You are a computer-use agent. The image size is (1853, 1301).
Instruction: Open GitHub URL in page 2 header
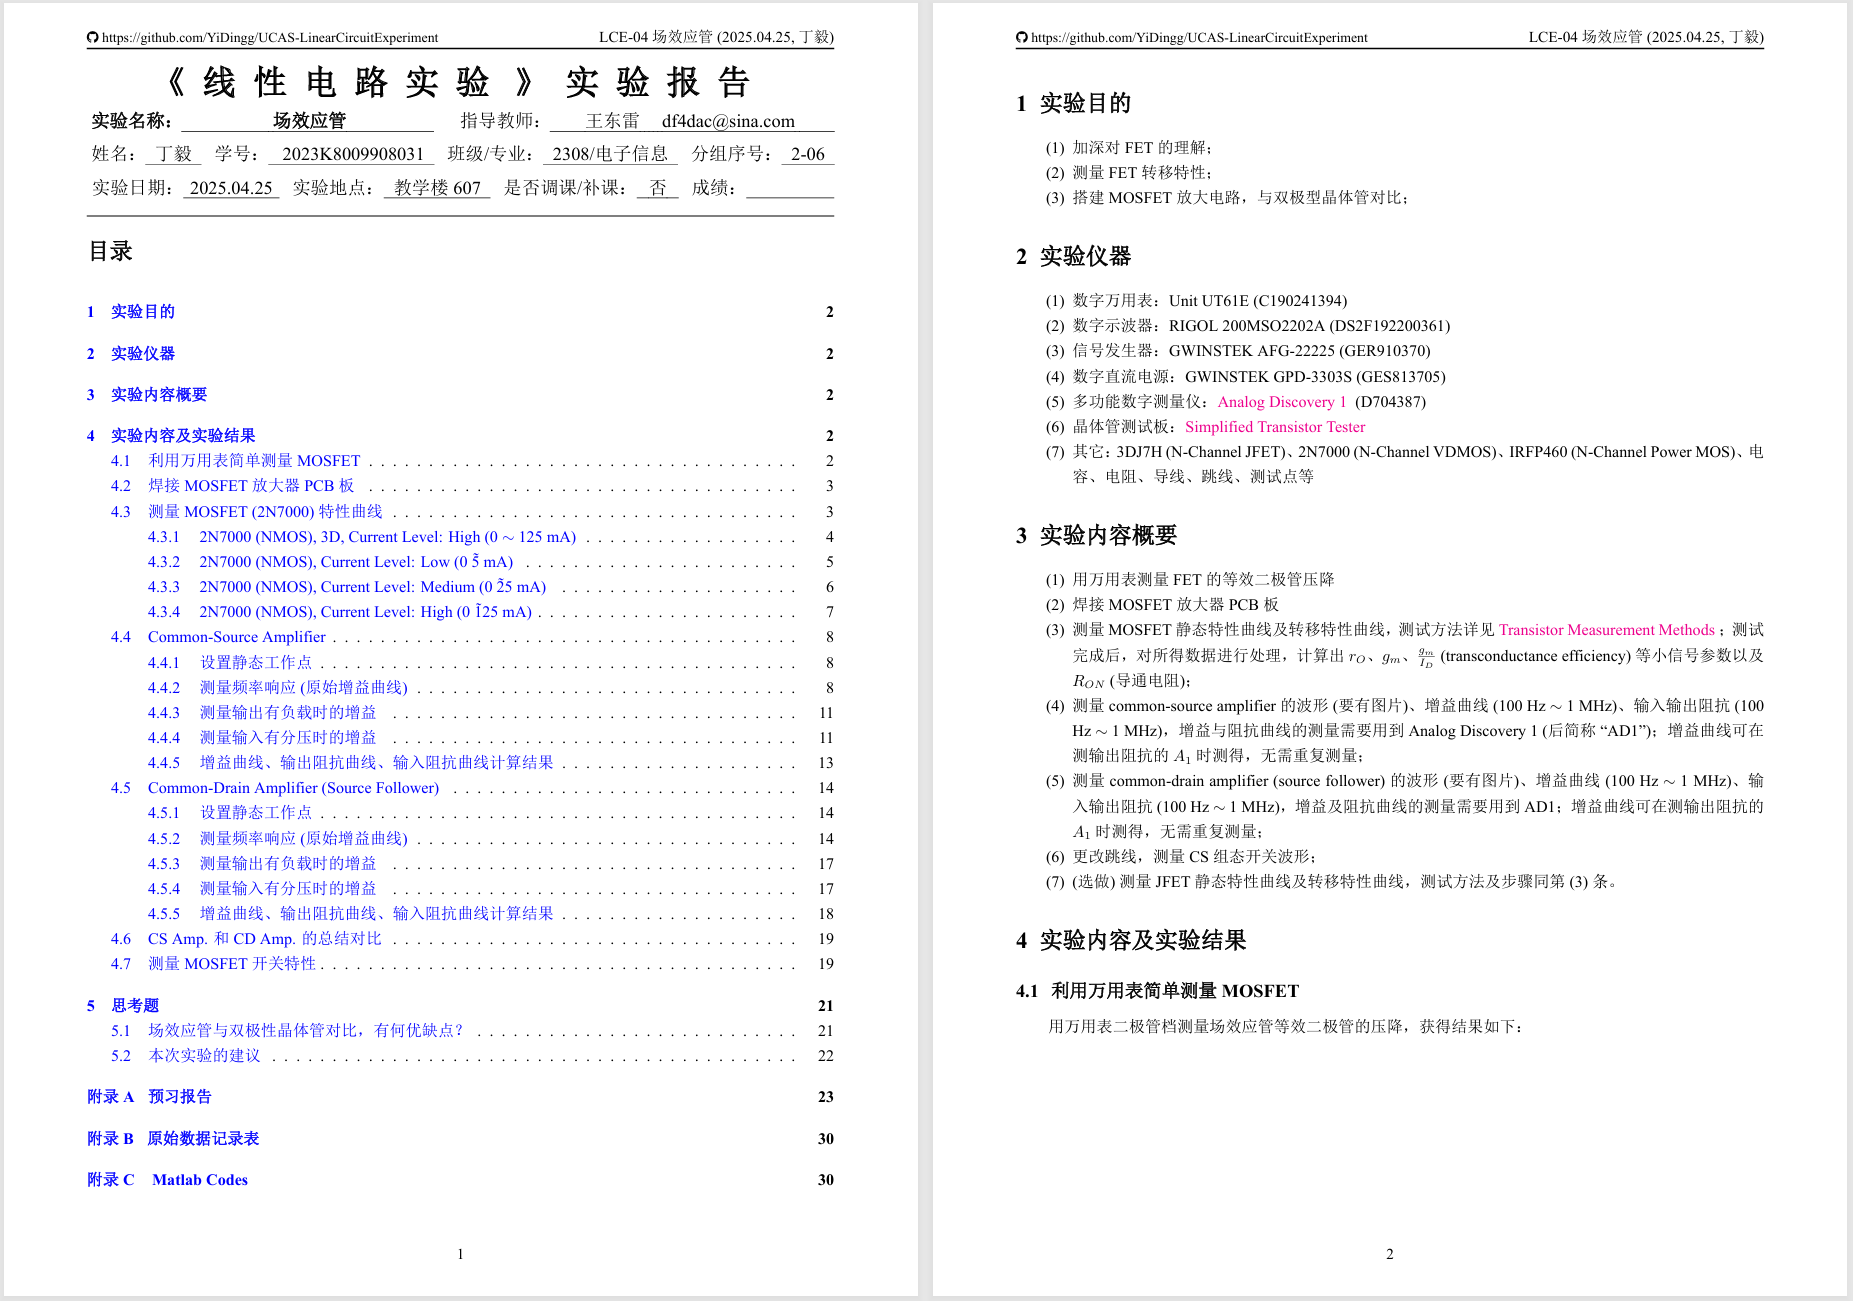1199,38
